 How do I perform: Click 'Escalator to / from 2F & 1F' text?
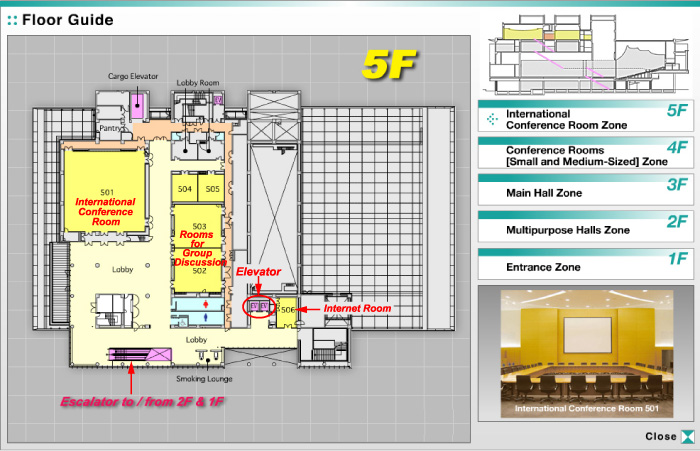[x=142, y=401]
